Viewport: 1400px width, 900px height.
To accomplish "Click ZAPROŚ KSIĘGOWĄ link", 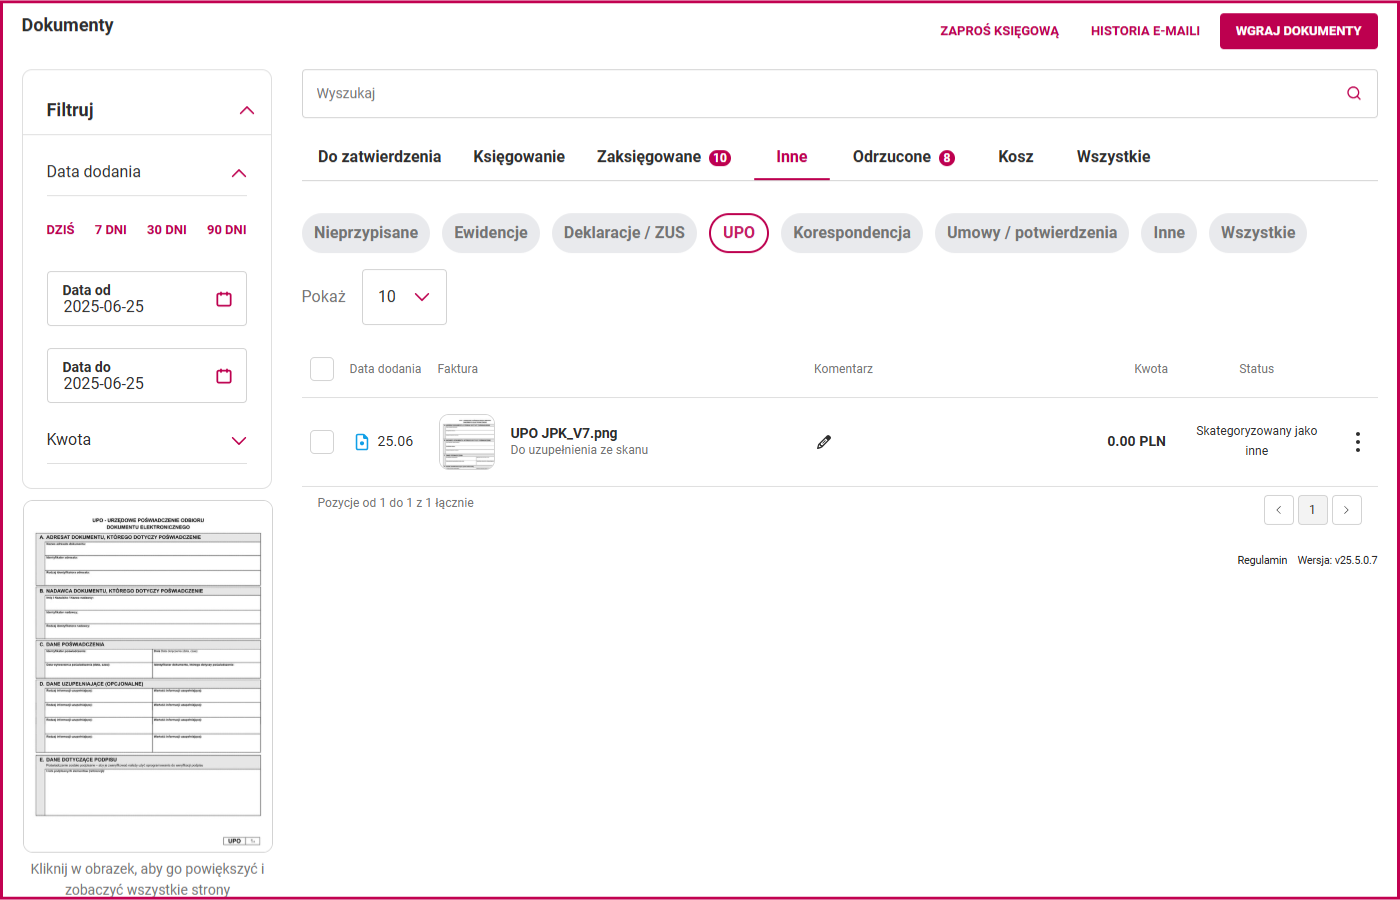I will (999, 31).
